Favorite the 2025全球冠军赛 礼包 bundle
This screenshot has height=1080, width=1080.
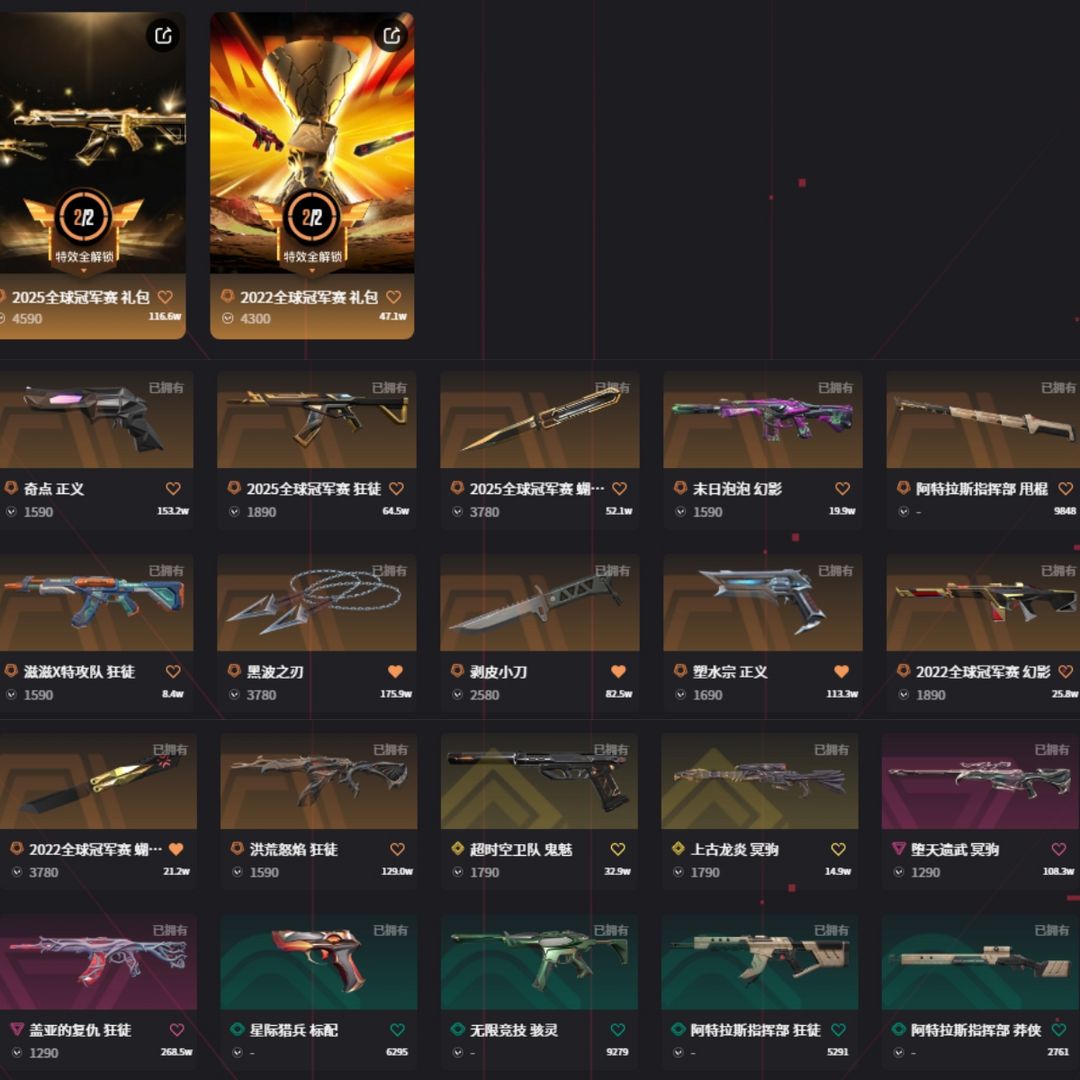pos(165,297)
